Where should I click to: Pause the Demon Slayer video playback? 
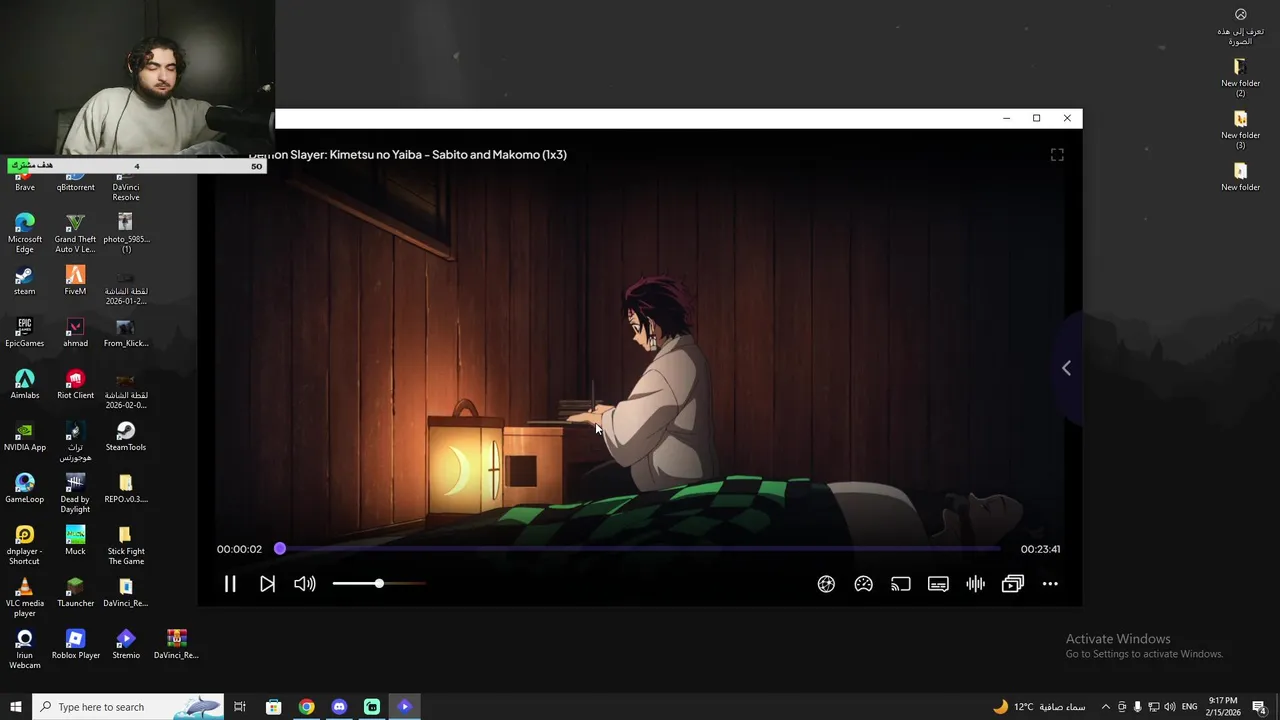[x=230, y=584]
